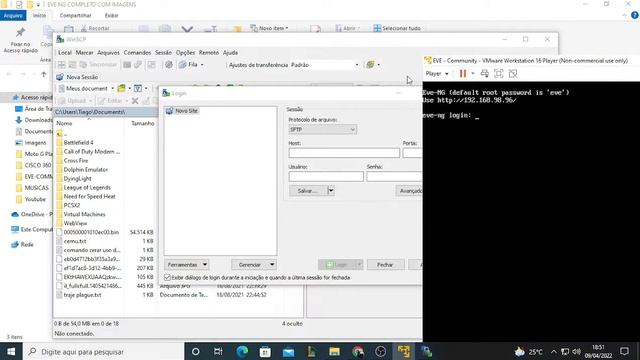Click the local folder open icon

(x=122, y=88)
